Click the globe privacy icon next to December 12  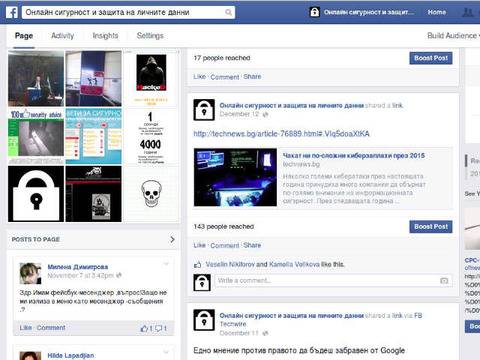(266, 115)
